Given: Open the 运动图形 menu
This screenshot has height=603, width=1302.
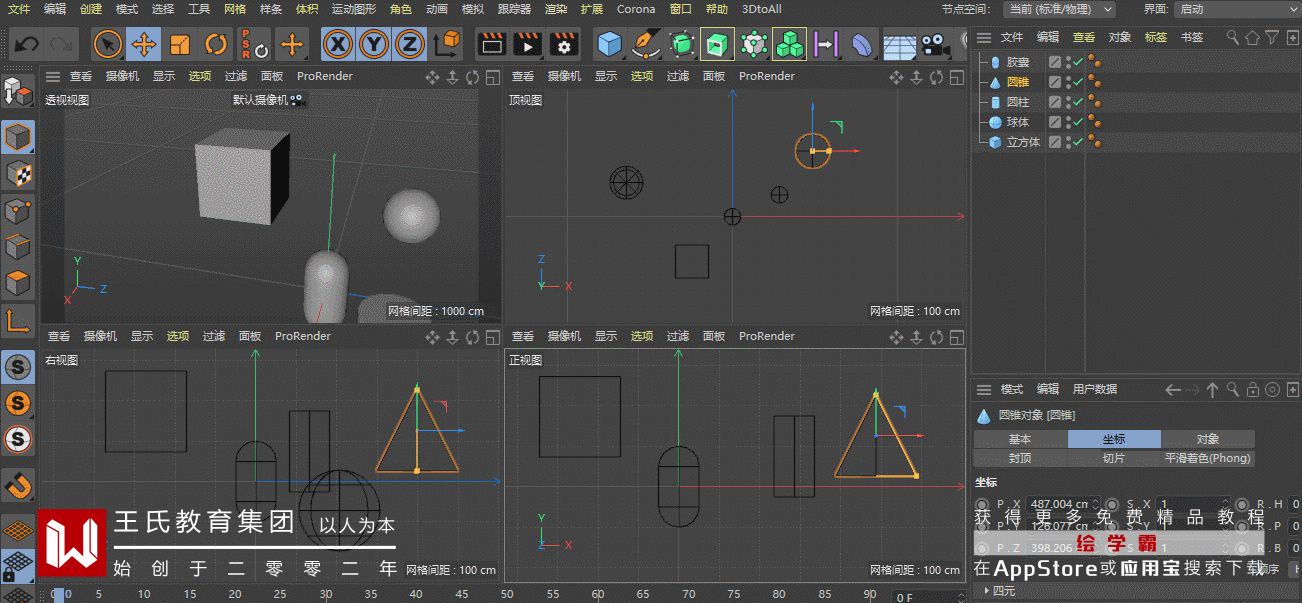Looking at the screenshot, I should click(354, 9).
